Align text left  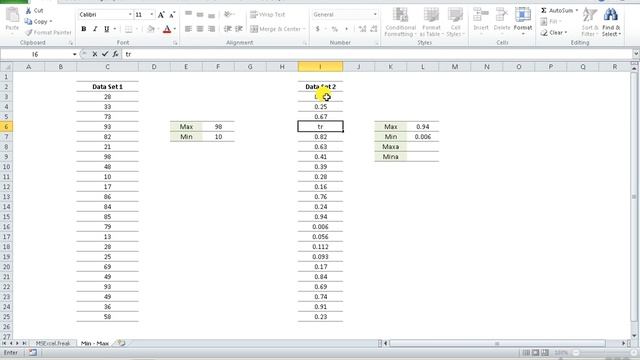tap(188, 29)
